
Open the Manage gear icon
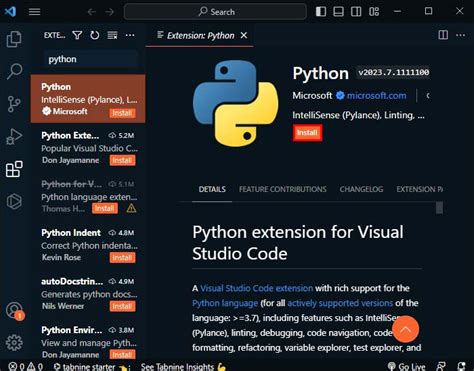pos(14,342)
